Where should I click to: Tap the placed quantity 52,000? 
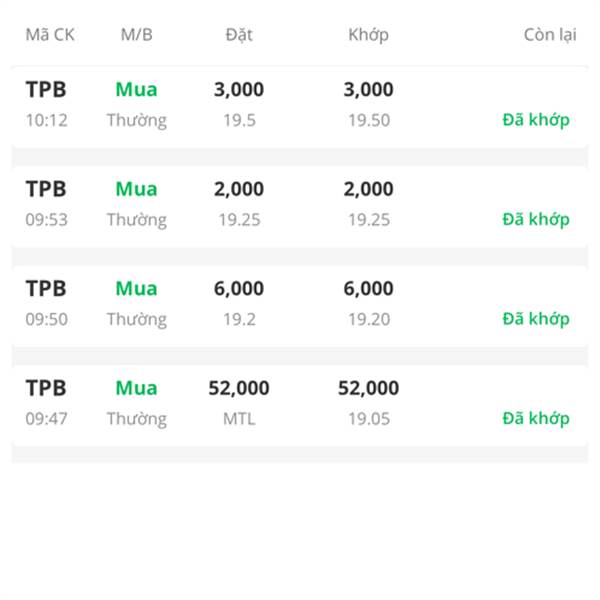pyautogui.click(x=239, y=388)
